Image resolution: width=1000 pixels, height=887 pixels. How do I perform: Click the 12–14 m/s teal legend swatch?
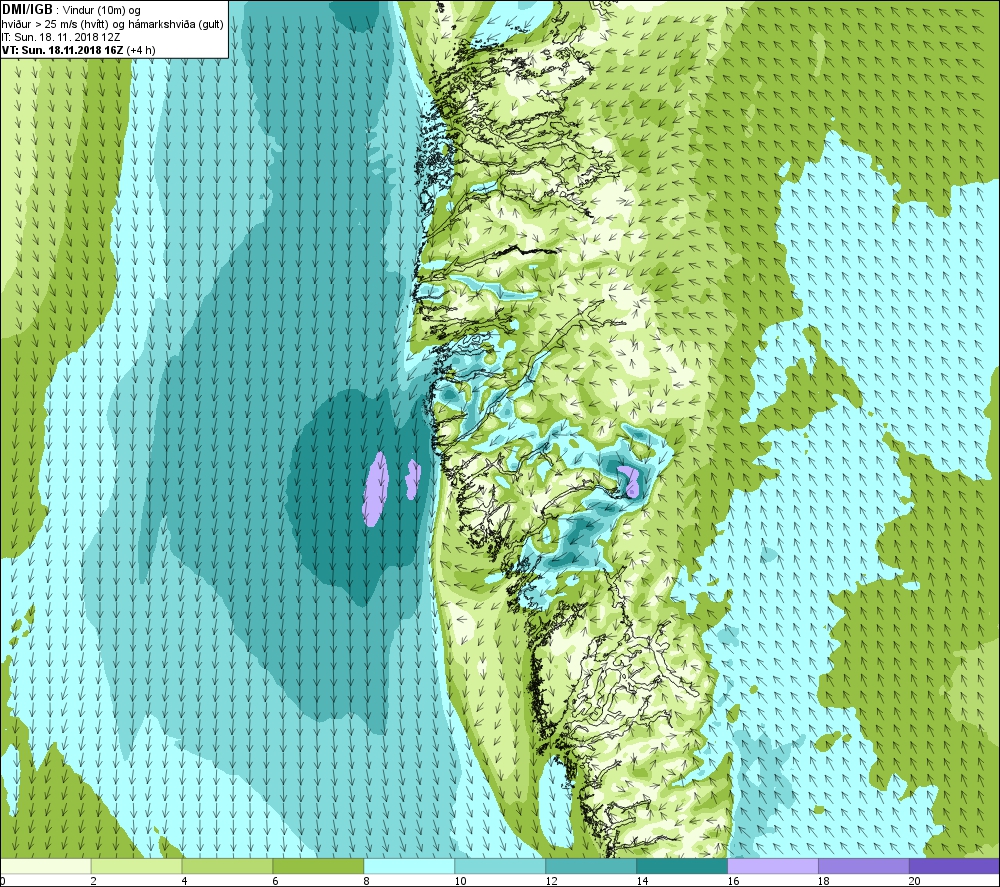click(x=591, y=866)
